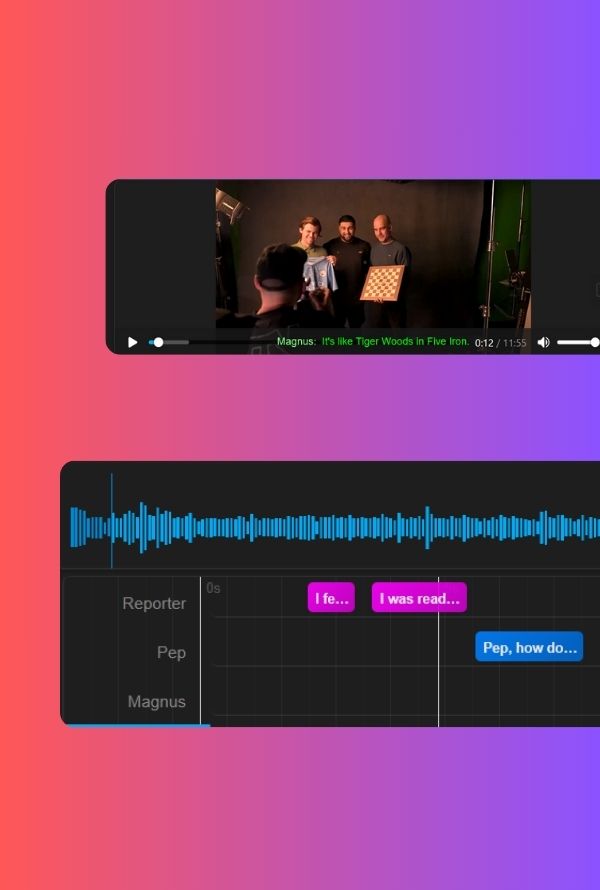600x890 pixels.
Task: Click the video seek bar handle
Action: [x=158, y=342]
